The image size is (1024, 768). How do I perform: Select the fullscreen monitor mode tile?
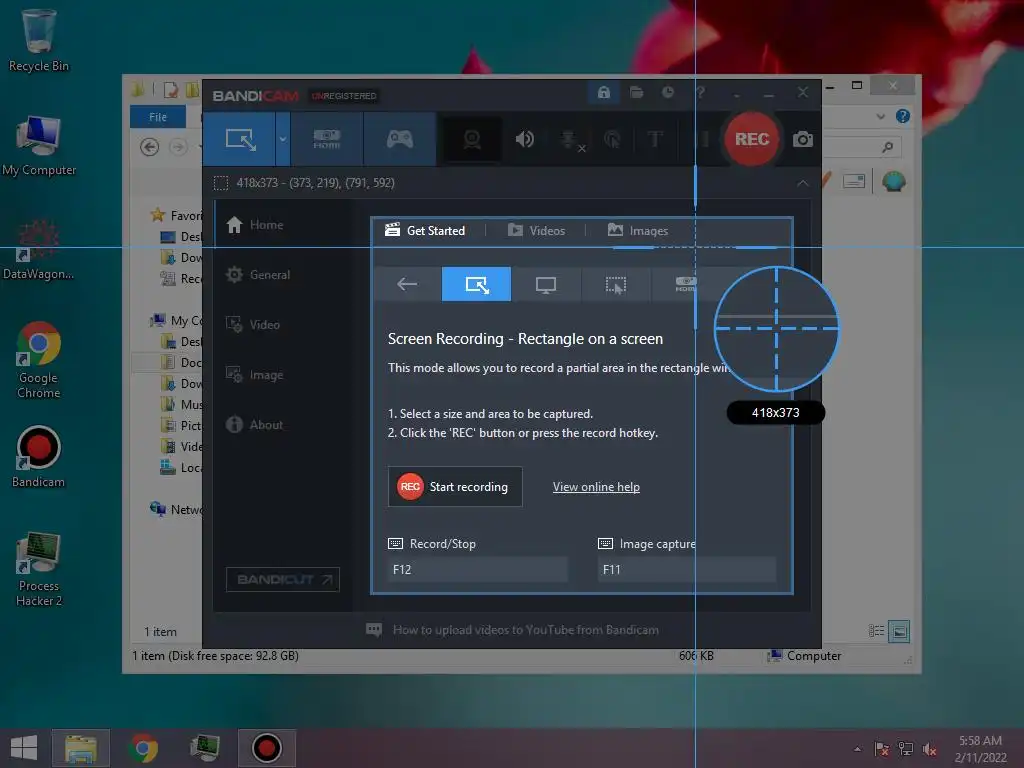pos(546,284)
